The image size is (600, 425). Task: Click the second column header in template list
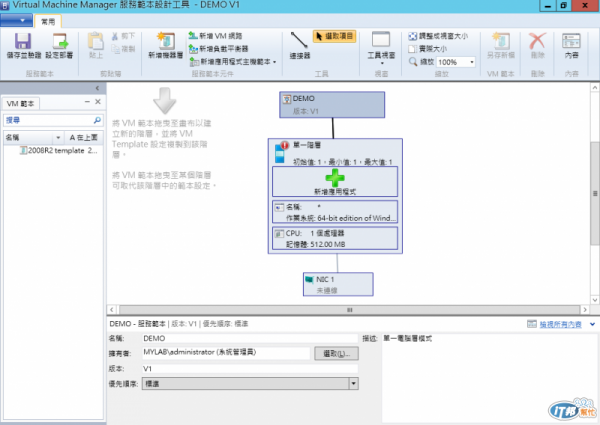coord(83,137)
